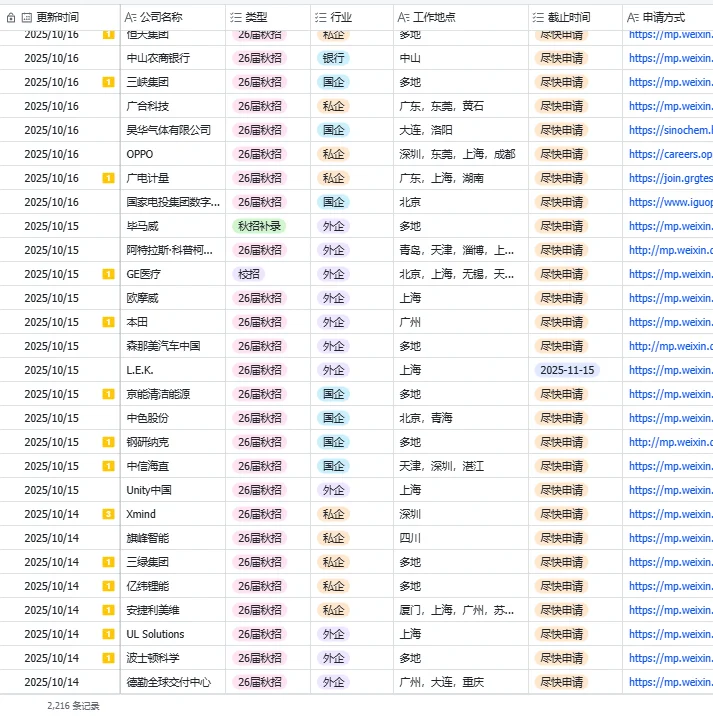Click the location cell 四川 in the 旗峰智能 row
Screen dimensions: 713x716
click(x=461, y=538)
